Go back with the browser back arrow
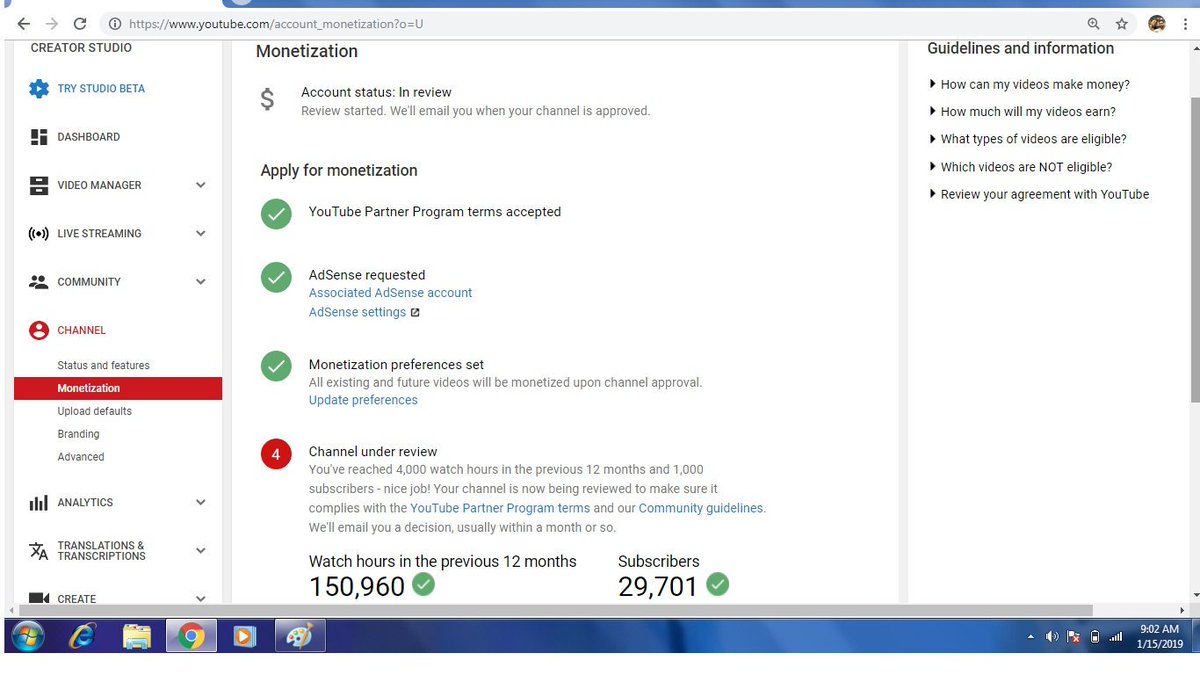Image resolution: width=1200 pixels, height=675 pixels. coord(23,23)
